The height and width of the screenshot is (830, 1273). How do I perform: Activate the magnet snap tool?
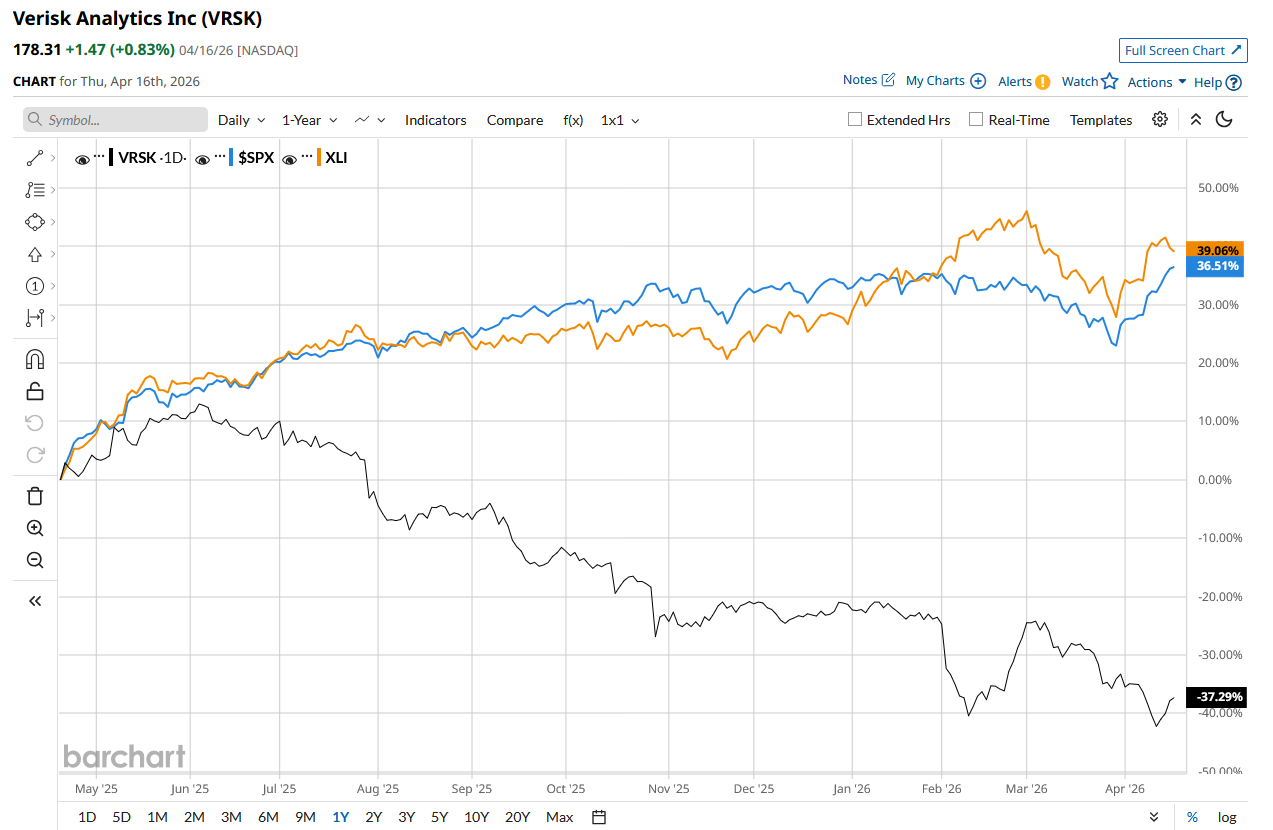point(35,359)
